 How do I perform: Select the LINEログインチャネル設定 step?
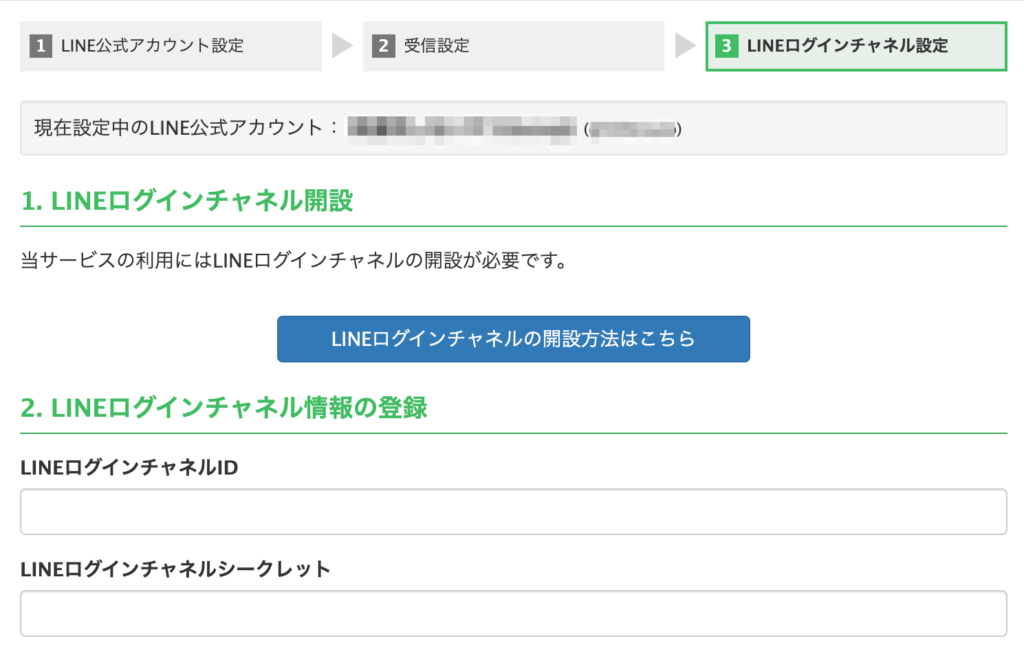(x=847, y=46)
